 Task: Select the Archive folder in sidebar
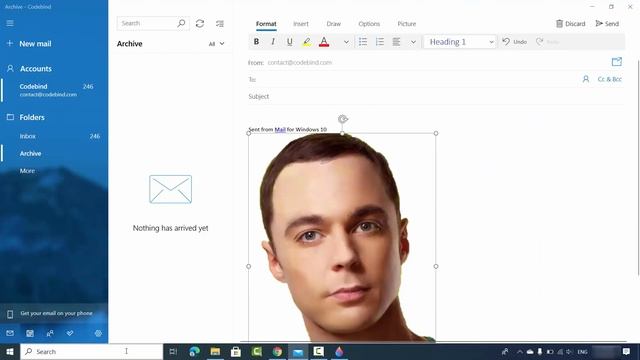(x=54, y=153)
